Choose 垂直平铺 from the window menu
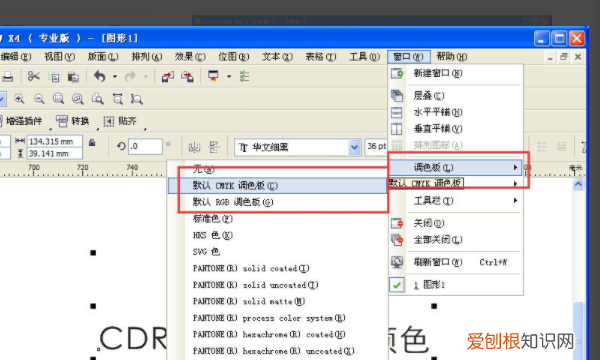 pos(455,129)
